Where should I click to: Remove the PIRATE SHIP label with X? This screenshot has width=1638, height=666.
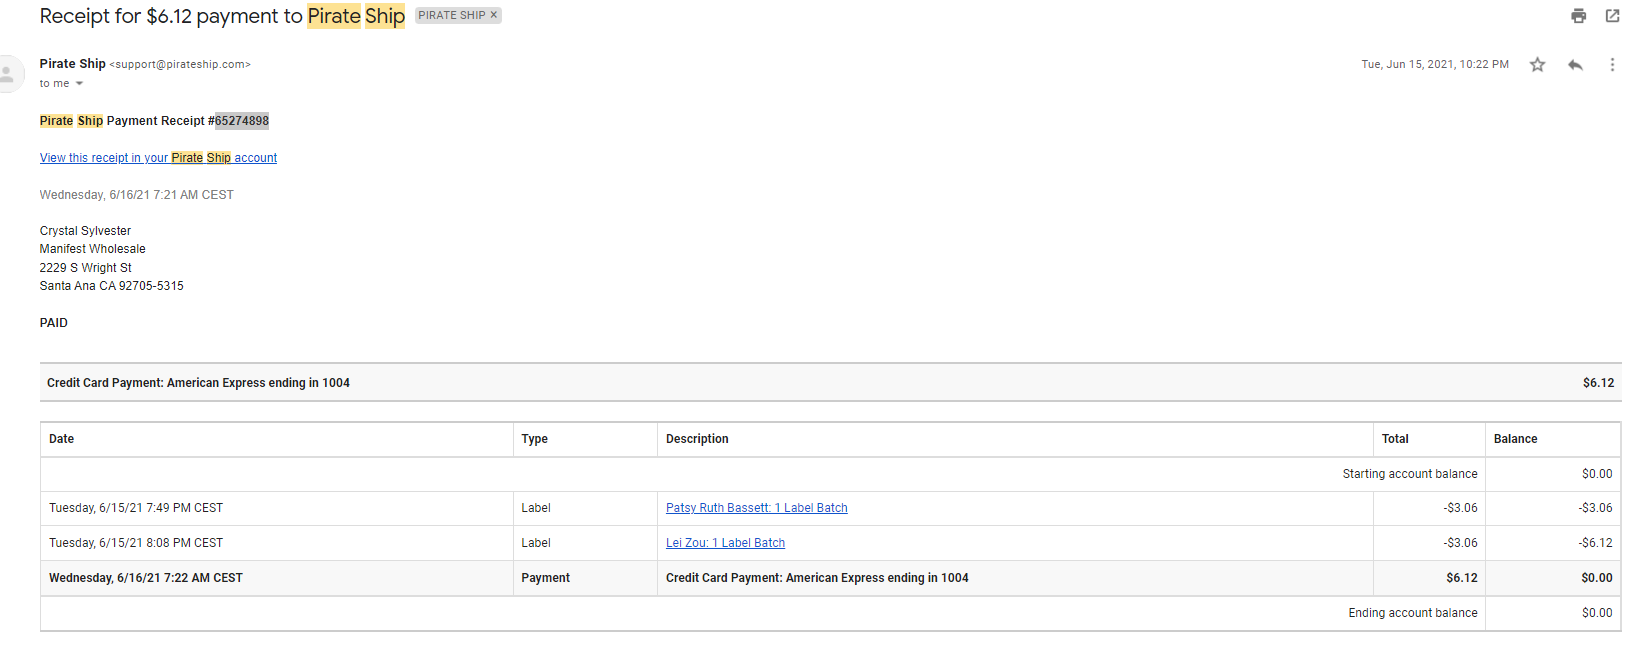[x=494, y=15]
